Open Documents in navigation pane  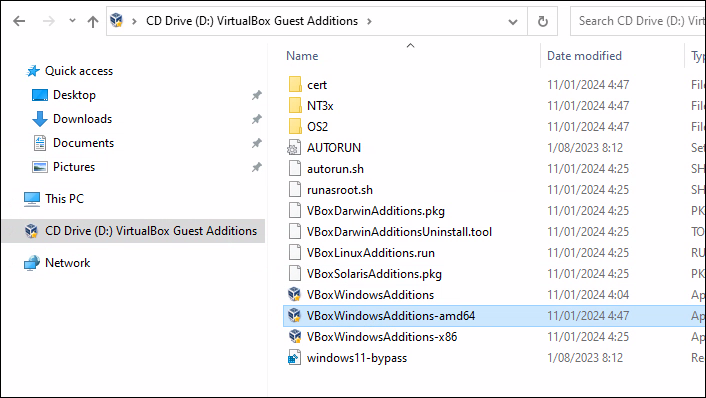[x=83, y=143]
